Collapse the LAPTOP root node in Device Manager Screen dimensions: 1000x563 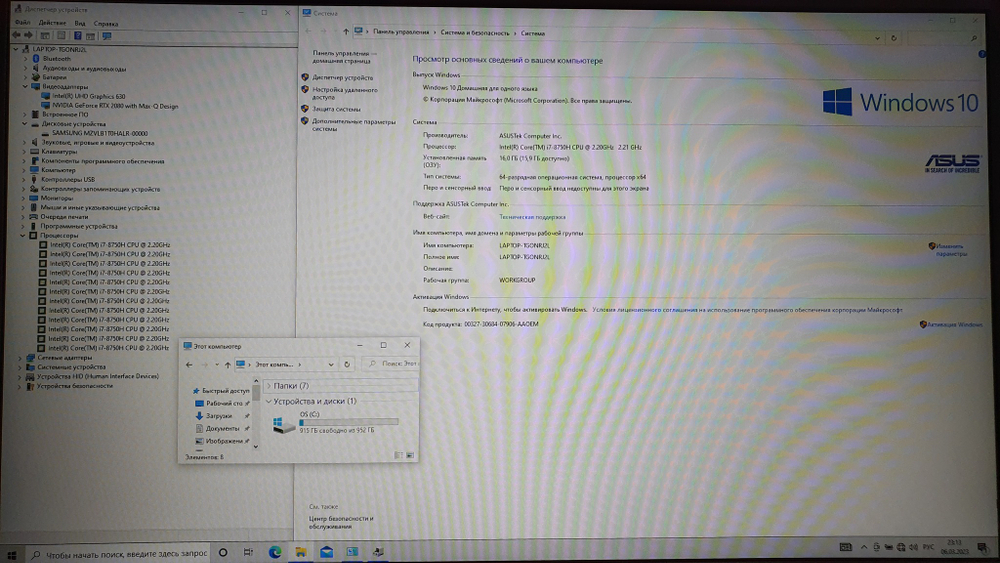click(16, 49)
